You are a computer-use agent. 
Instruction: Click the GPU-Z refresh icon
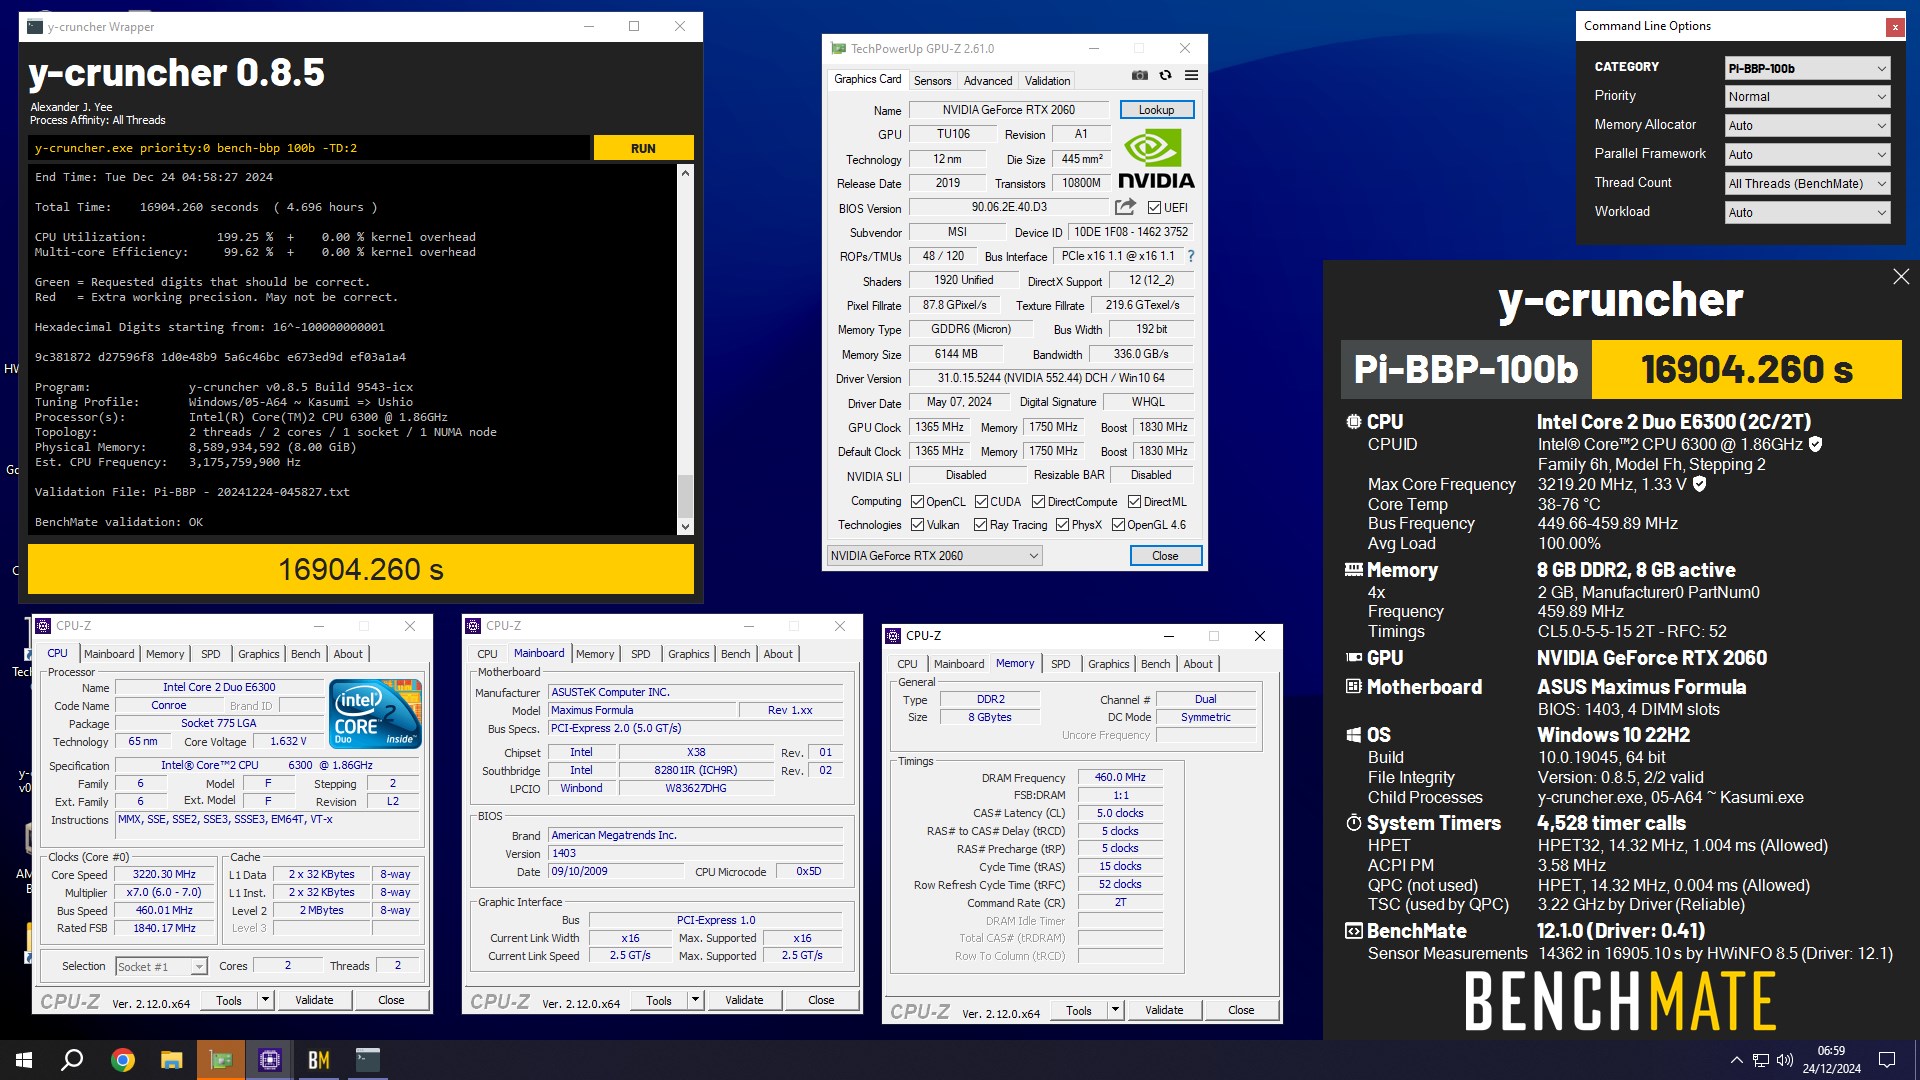[1165, 75]
